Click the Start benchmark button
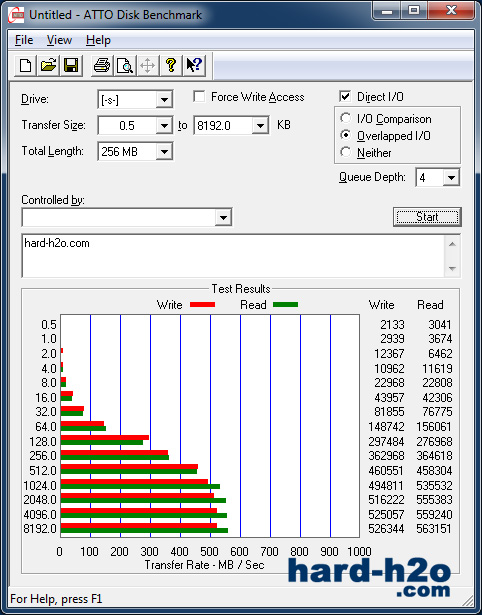 tap(427, 217)
